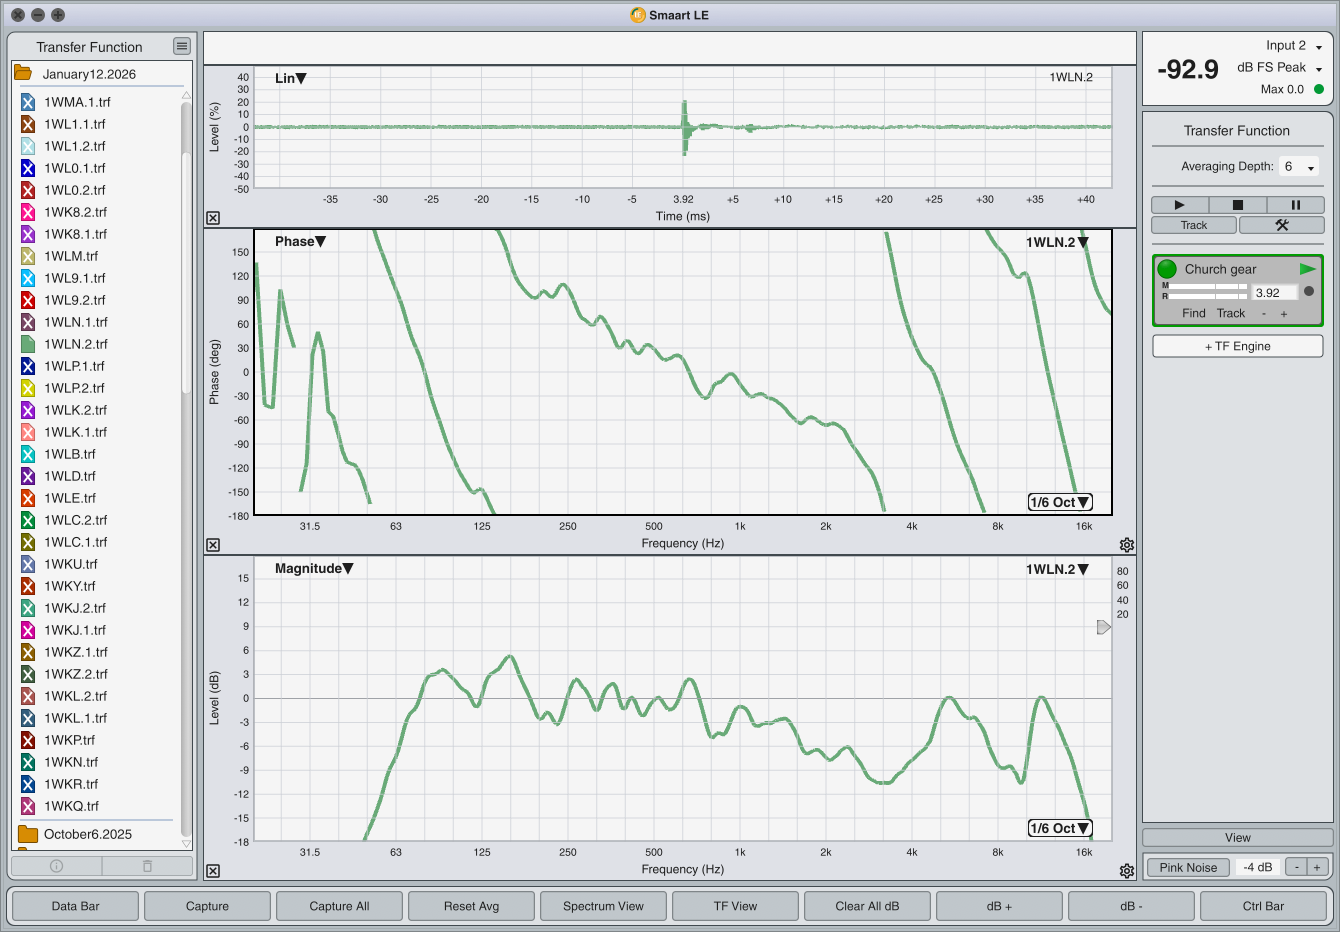Close the Magnitude graph pane
Viewport: 1340px width, 932px height.
point(213,871)
